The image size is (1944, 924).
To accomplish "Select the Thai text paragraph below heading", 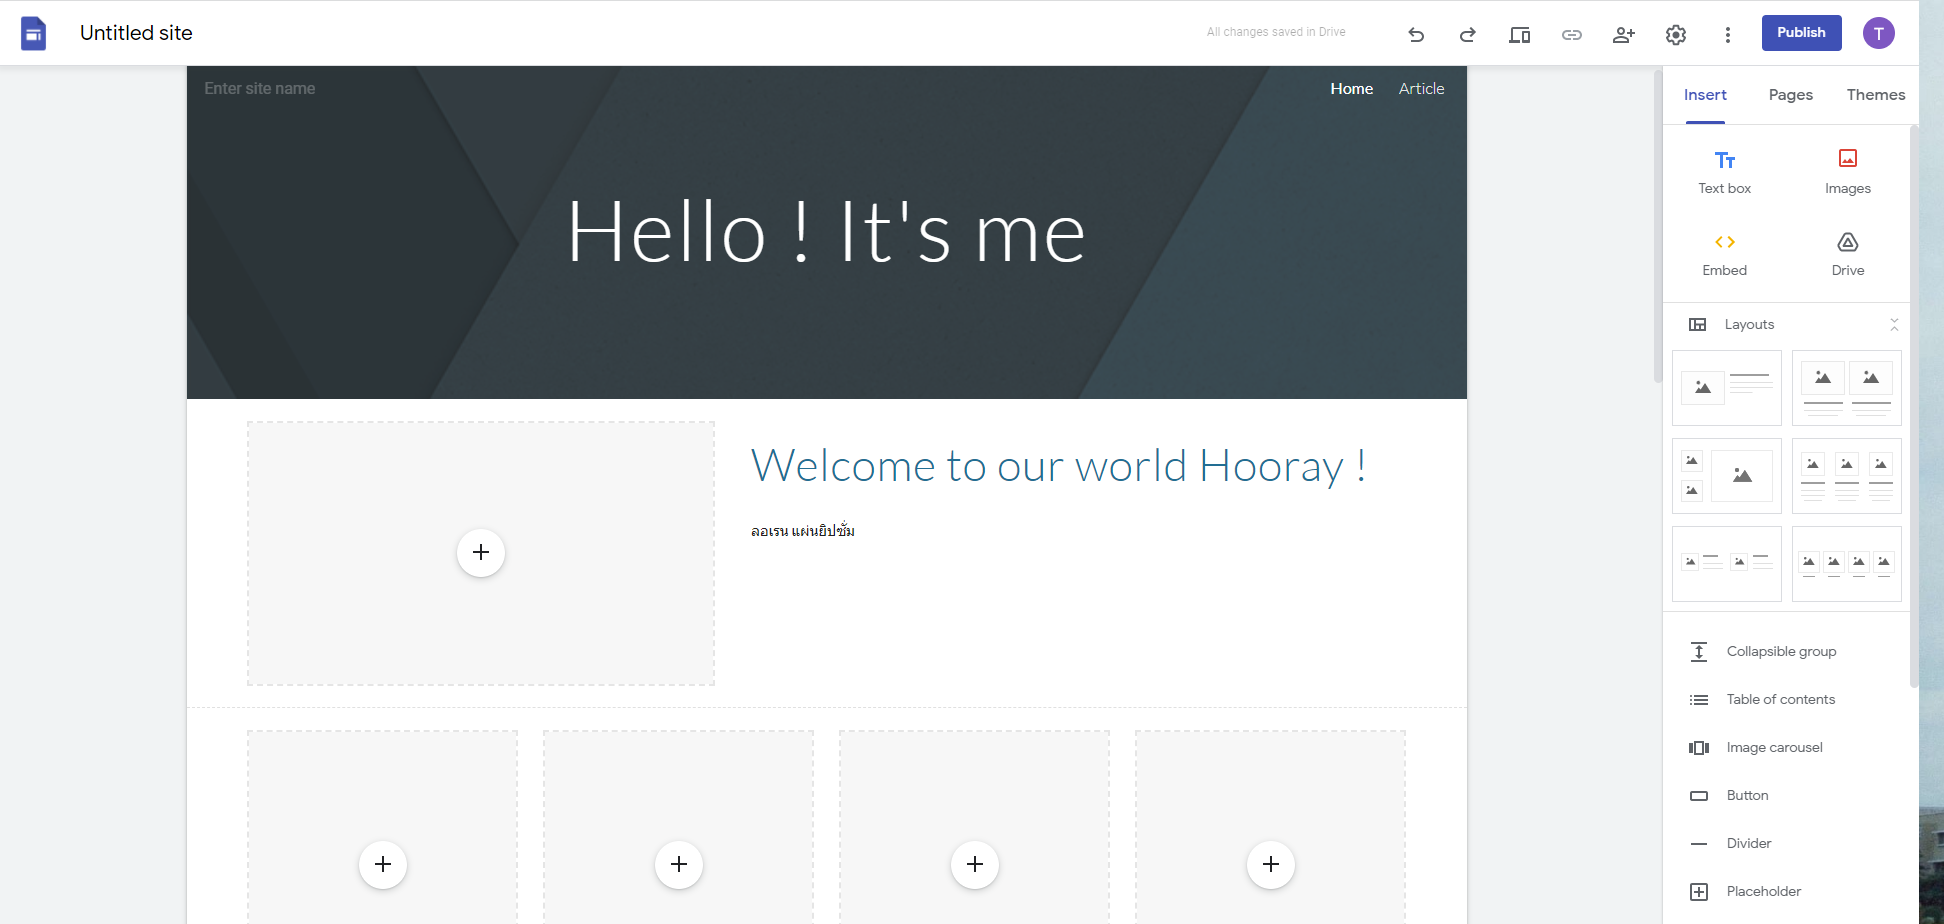I will point(802,531).
